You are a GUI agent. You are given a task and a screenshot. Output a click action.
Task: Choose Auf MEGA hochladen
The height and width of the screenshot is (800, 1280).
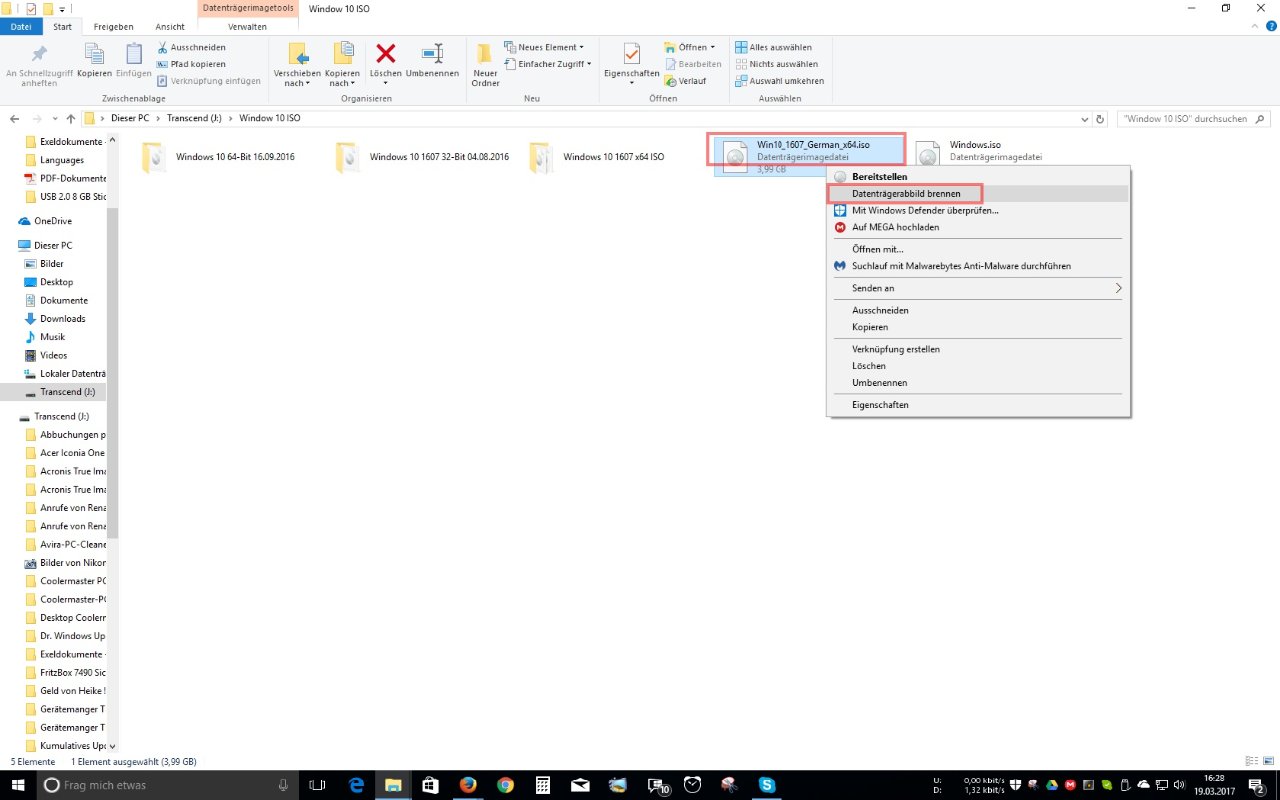tap(979, 227)
